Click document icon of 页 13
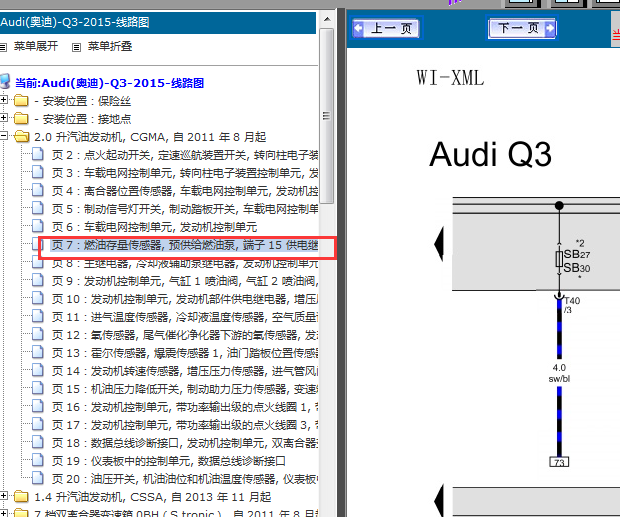 coord(38,352)
